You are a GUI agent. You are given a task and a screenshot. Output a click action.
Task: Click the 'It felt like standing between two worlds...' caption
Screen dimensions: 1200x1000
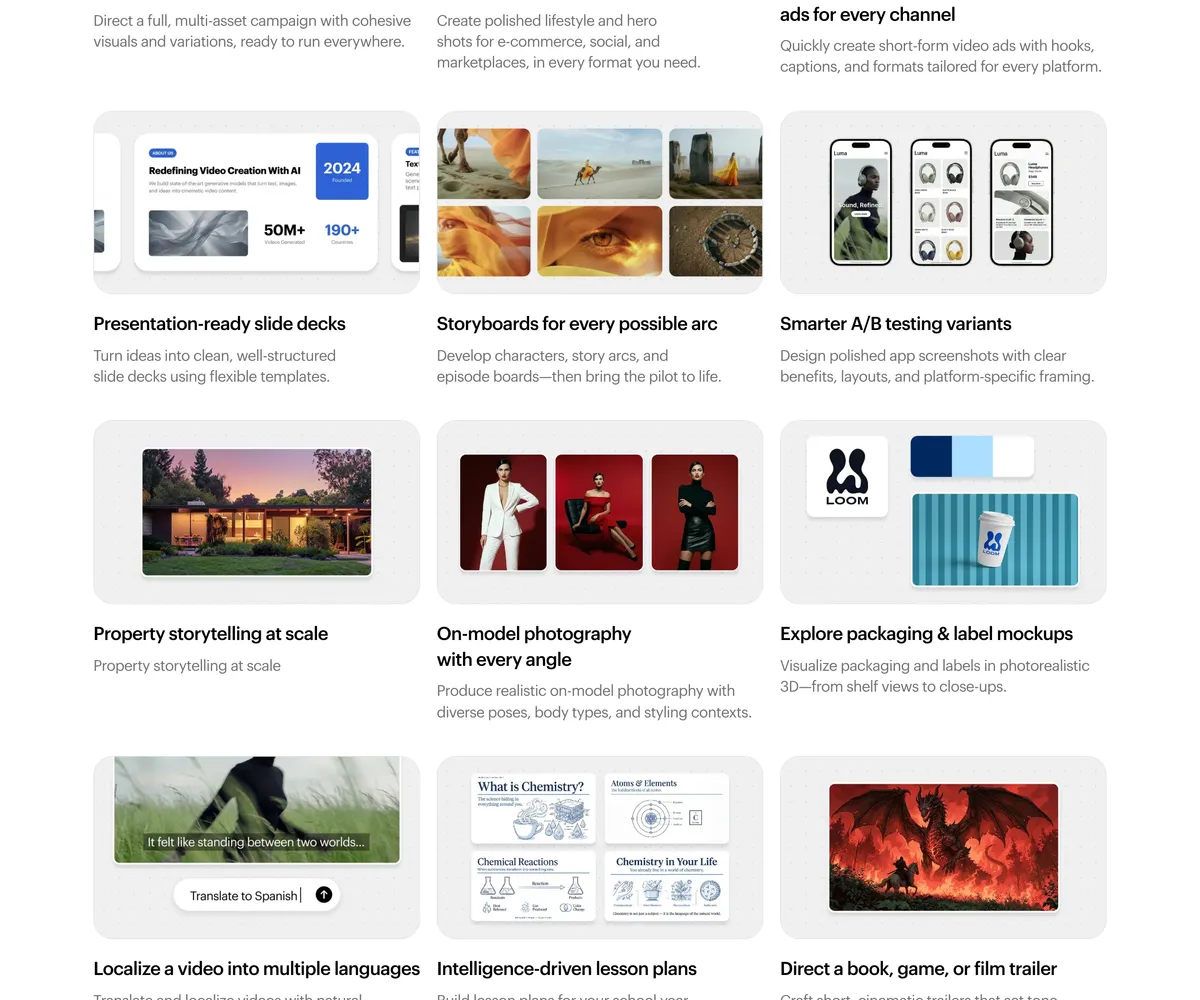(256, 842)
